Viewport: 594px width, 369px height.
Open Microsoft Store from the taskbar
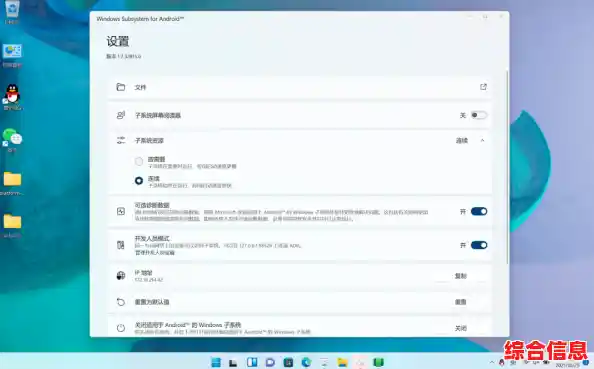pyautogui.click(x=288, y=363)
